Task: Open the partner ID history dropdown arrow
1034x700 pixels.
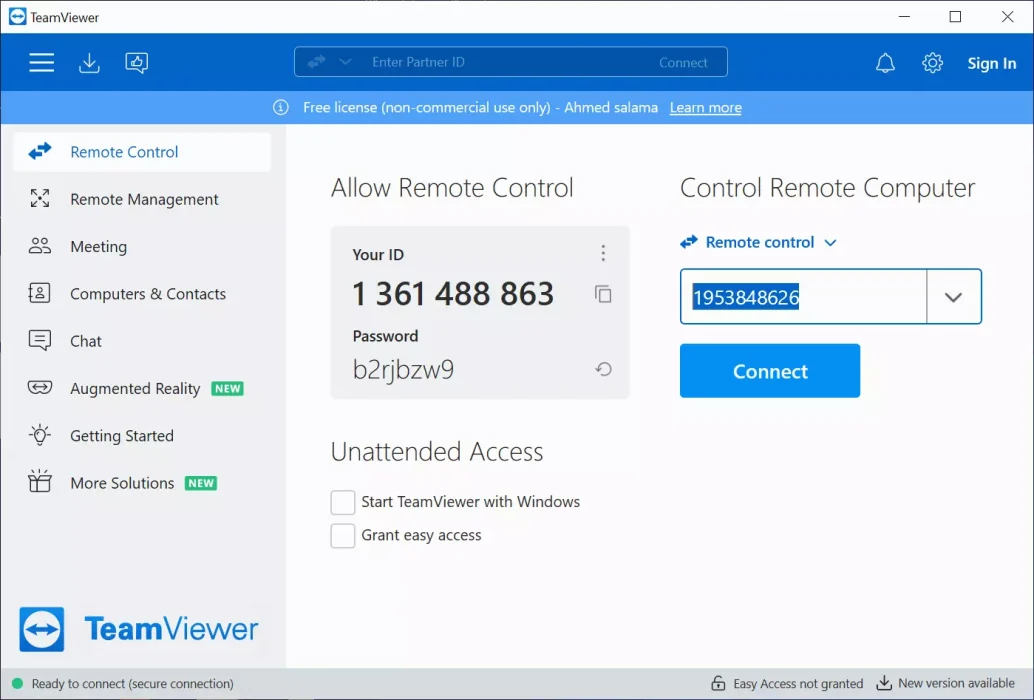Action: (x=954, y=297)
